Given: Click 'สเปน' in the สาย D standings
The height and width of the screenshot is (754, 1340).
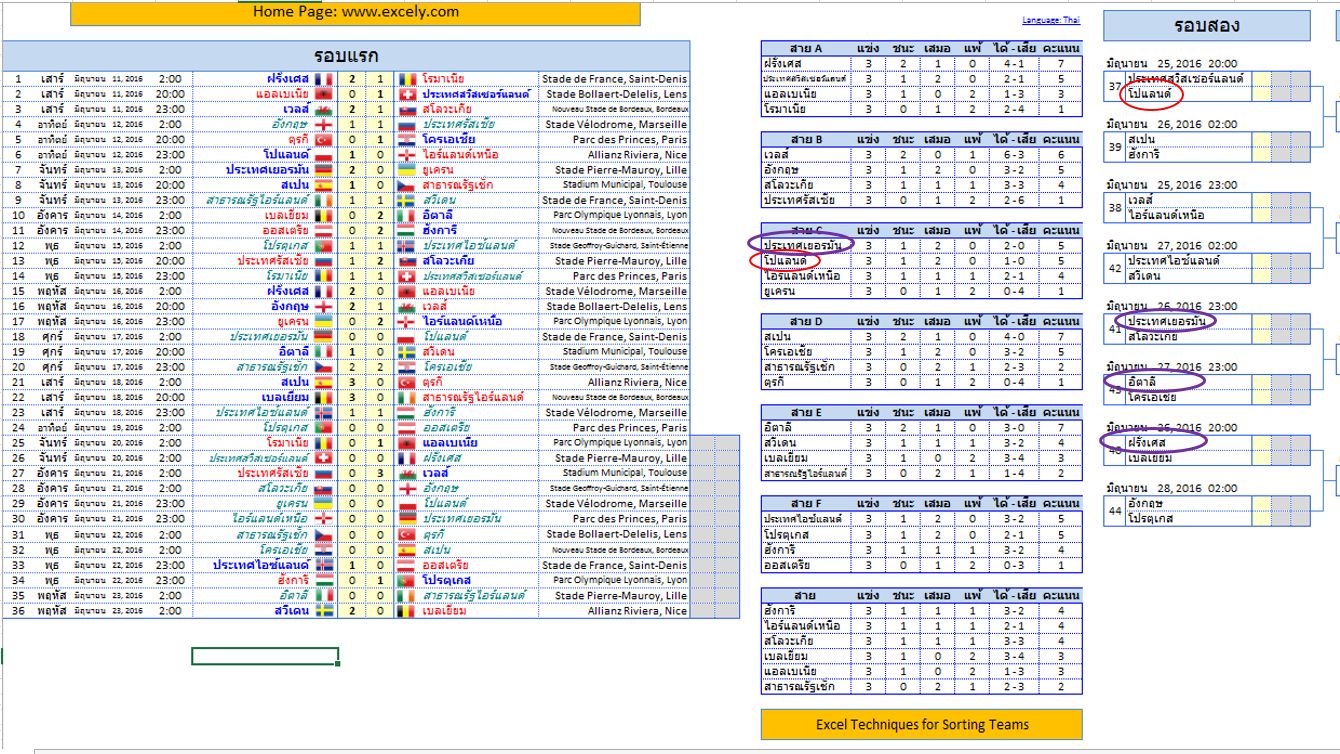Looking at the screenshot, I should coord(777,337).
